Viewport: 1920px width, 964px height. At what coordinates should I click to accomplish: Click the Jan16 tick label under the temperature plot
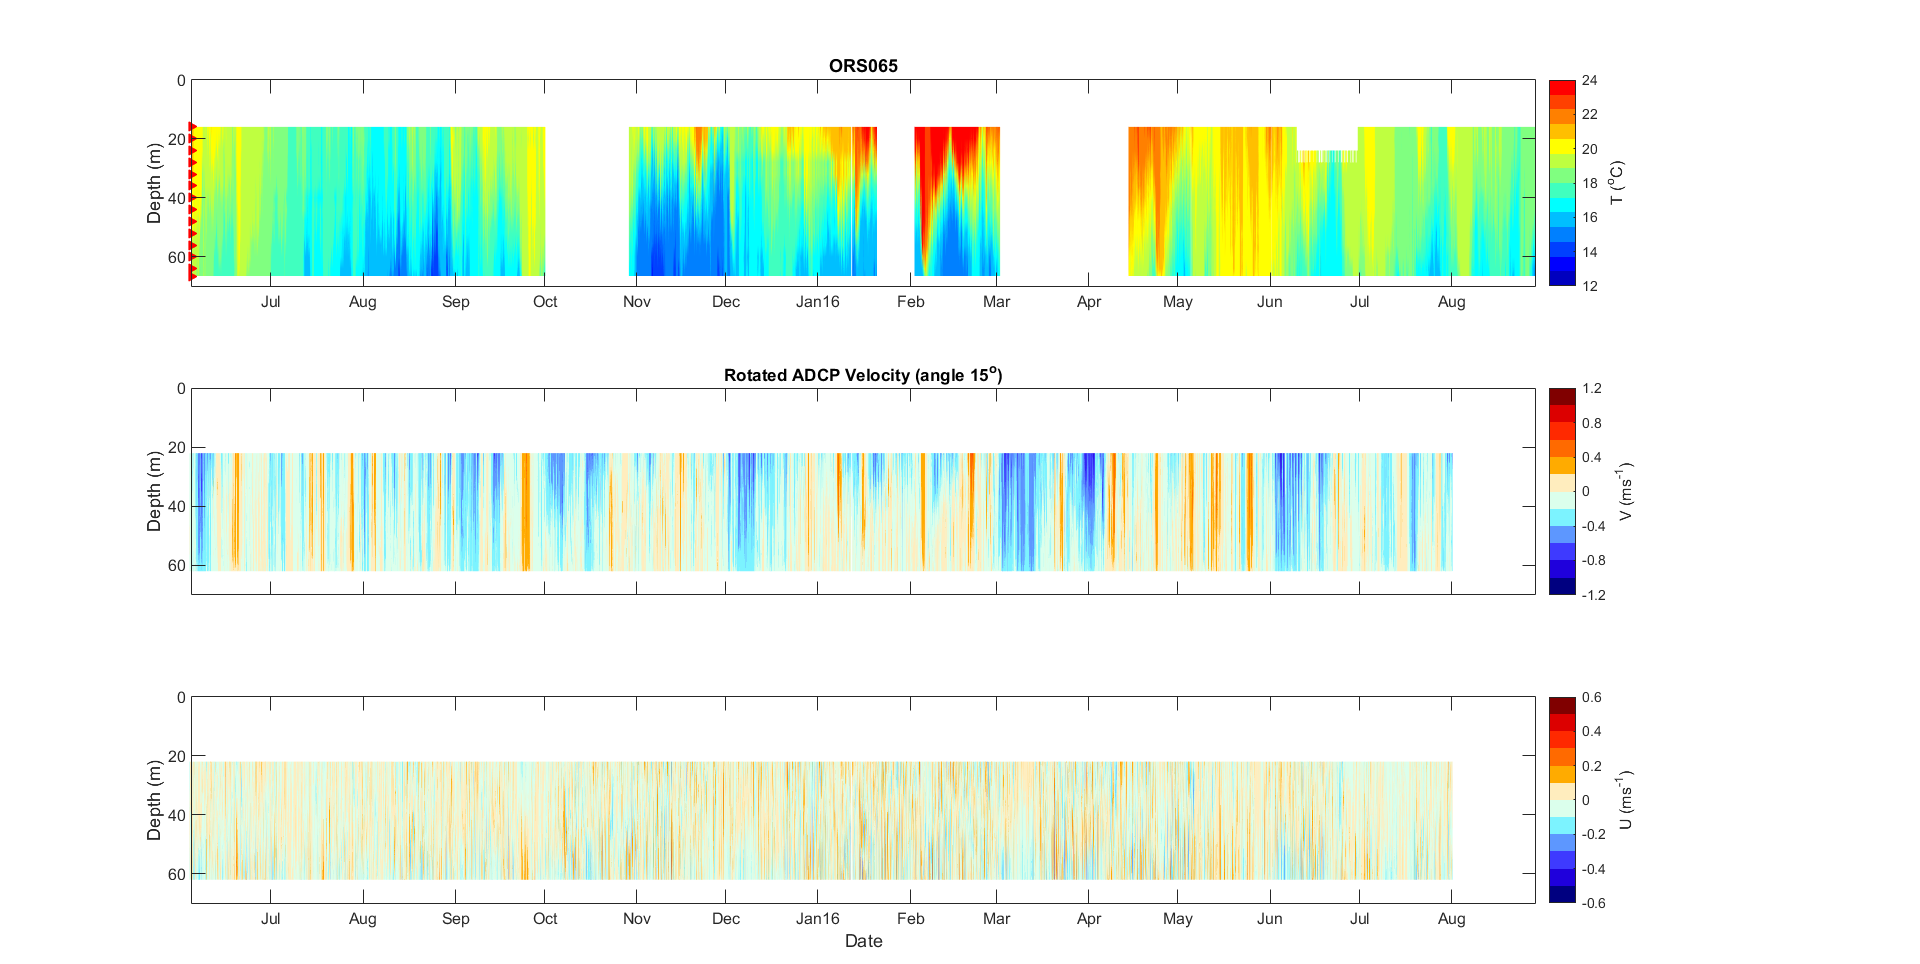[817, 302]
